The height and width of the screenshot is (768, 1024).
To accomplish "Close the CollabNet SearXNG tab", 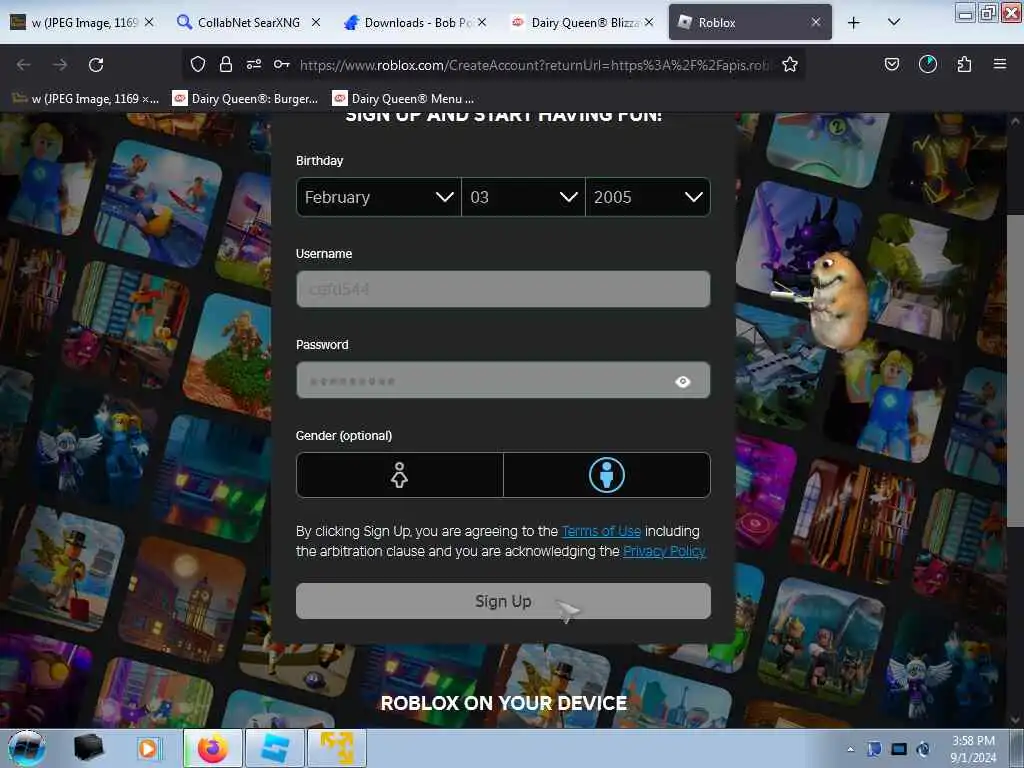I will click(x=315, y=22).
